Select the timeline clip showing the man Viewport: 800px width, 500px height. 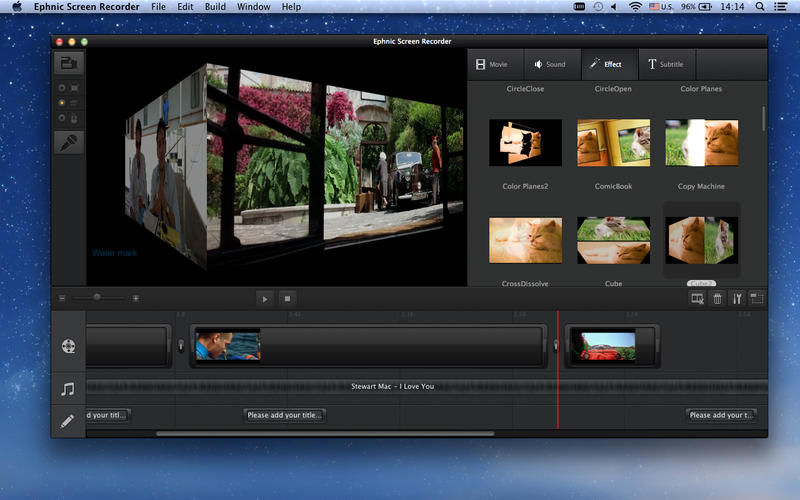pyautogui.click(x=368, y=346)
